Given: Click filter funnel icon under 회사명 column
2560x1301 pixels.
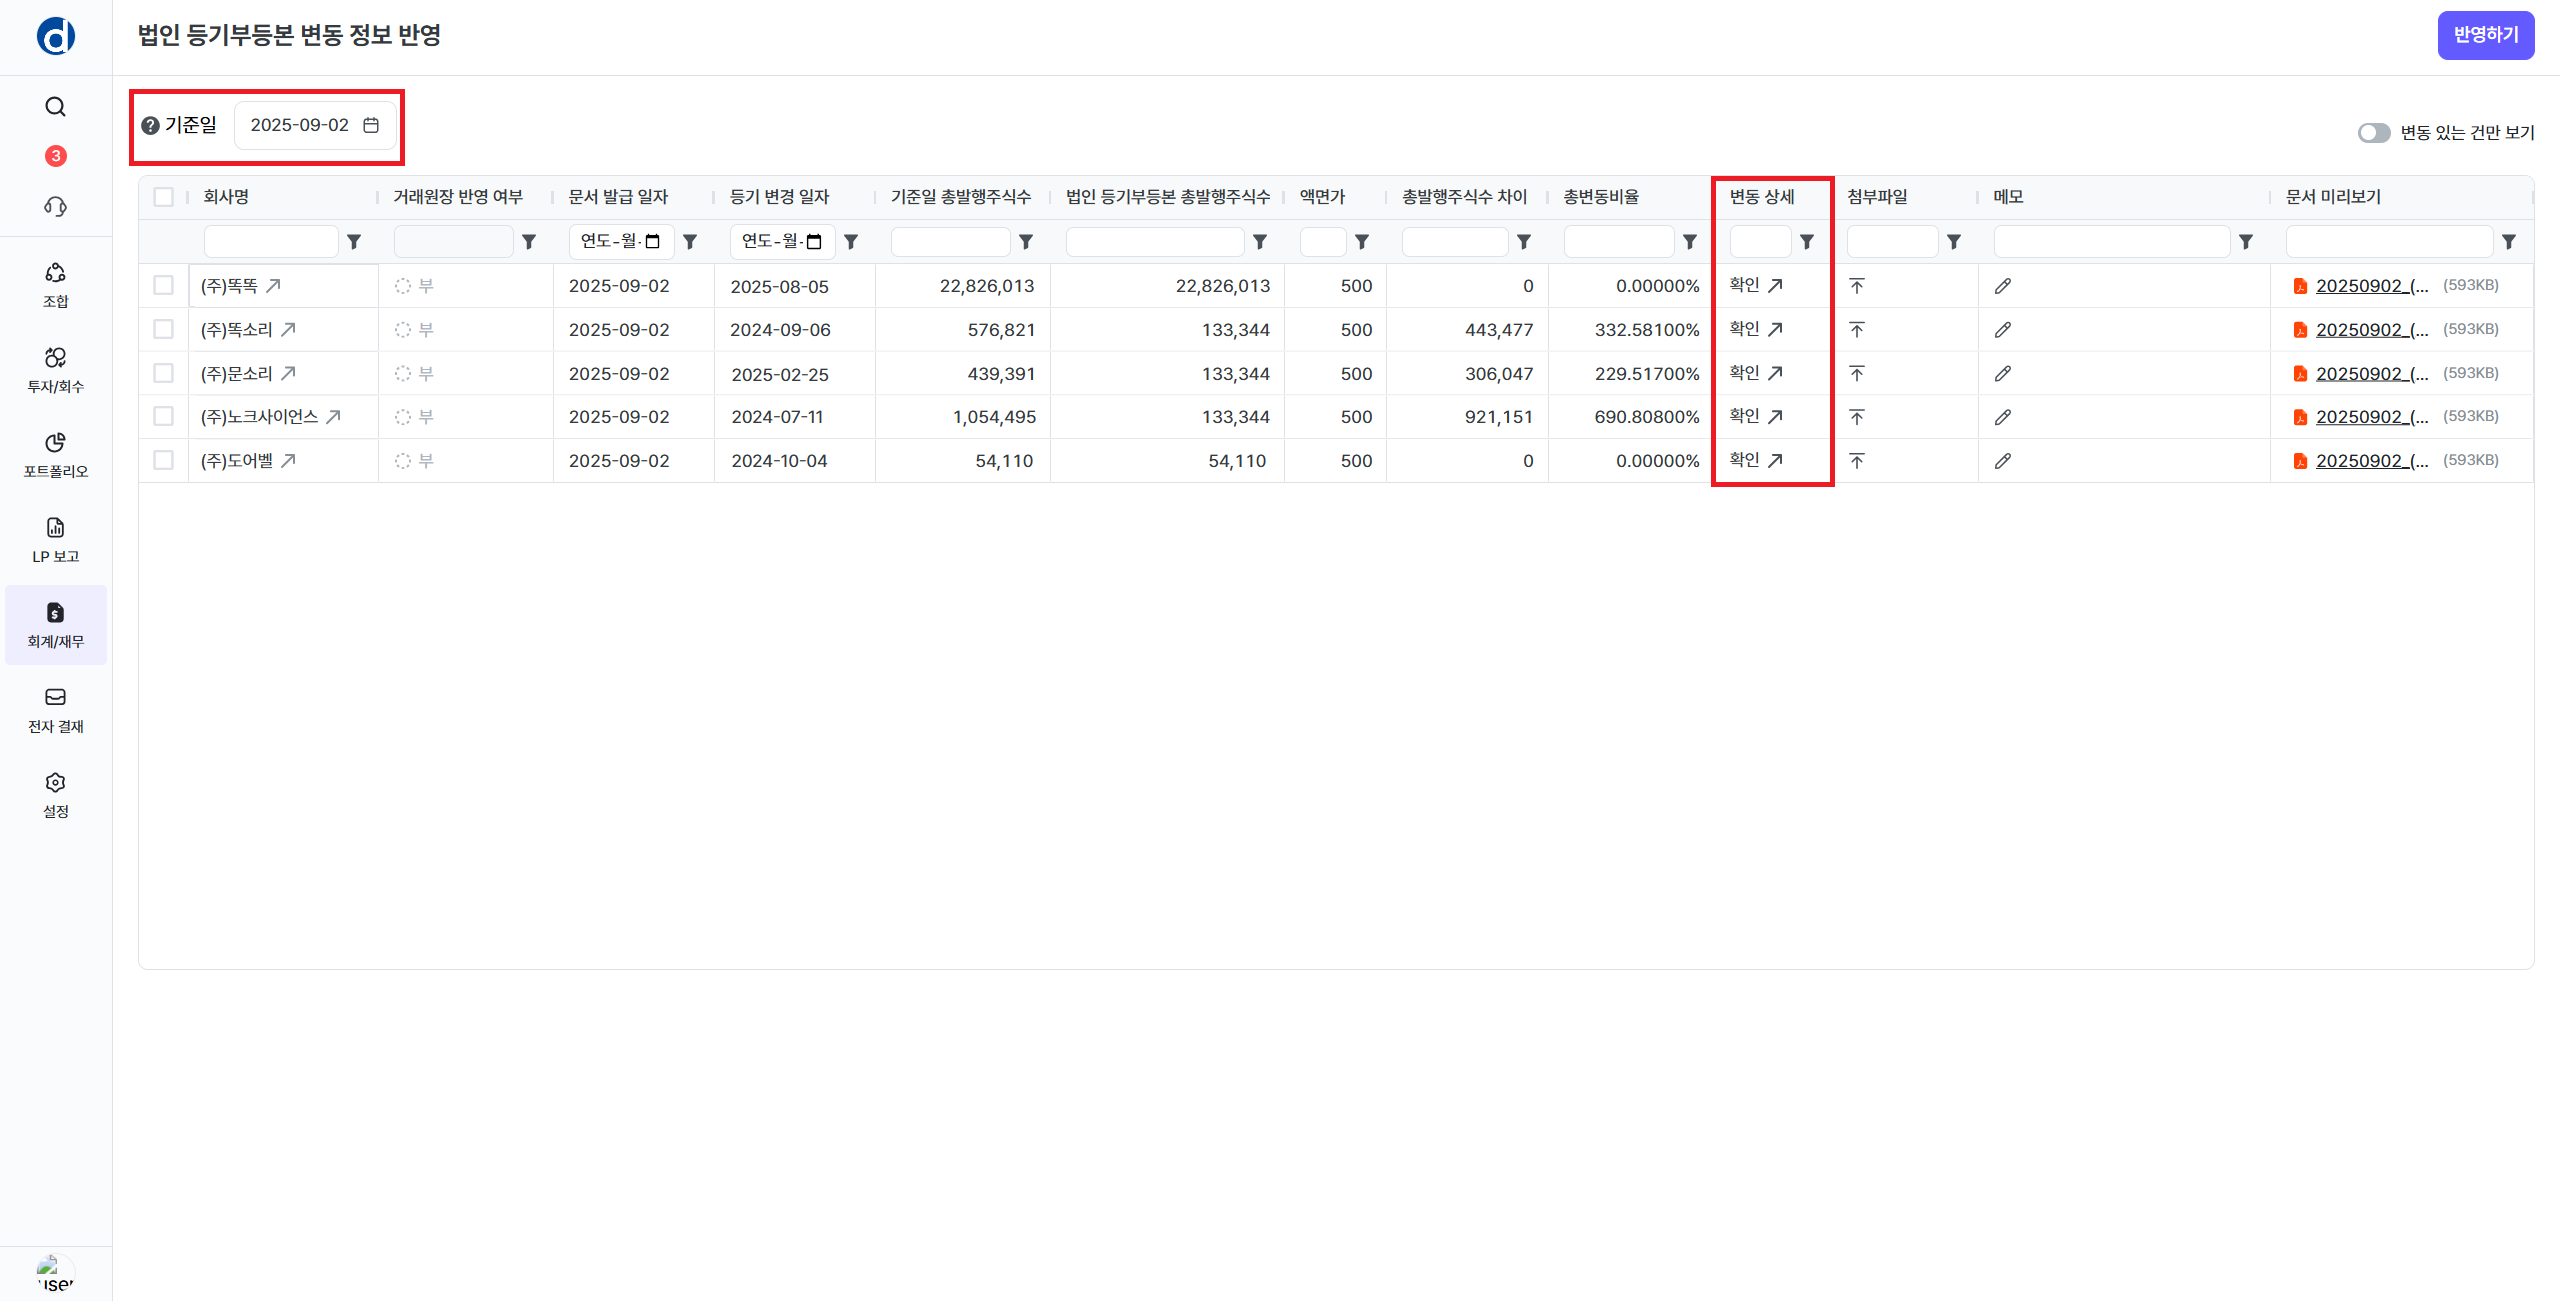Looking at the screenshot, I should tap(354, 242).
